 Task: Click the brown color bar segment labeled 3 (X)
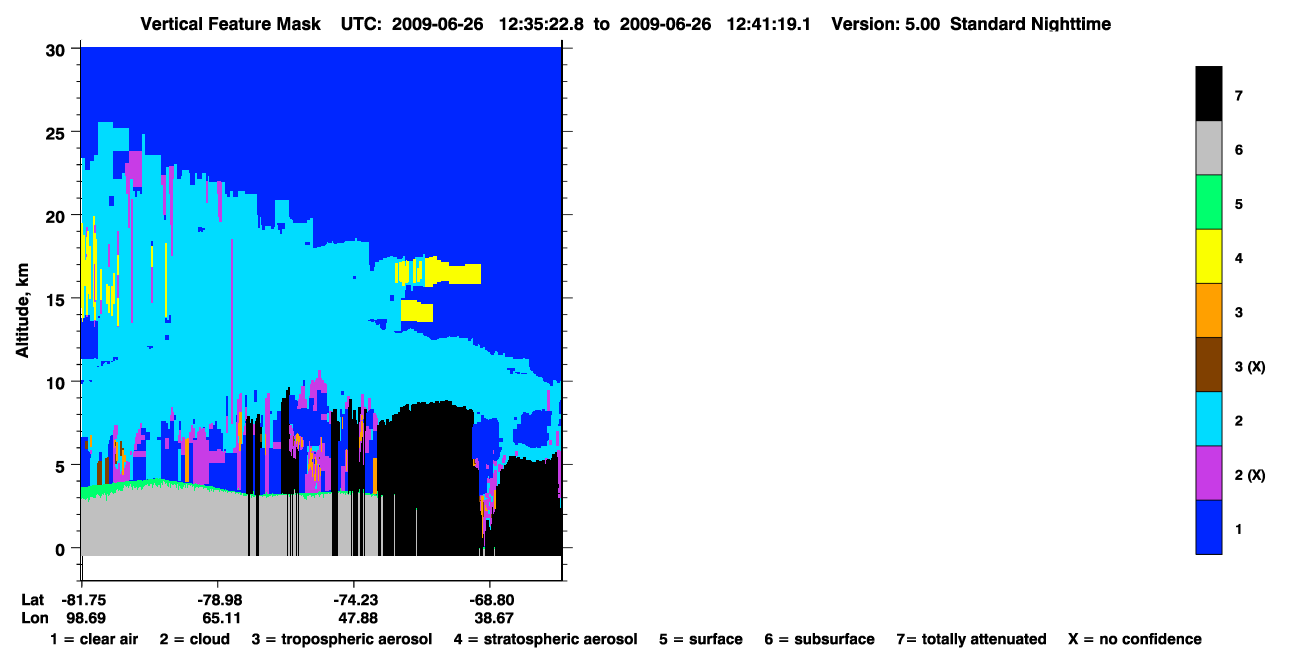pos(1209,364)
